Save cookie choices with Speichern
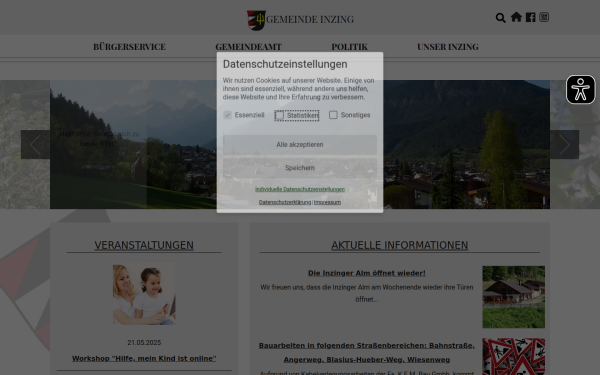This screenshot has height=375, width=600. pyautogui.click(x=300, y=168)
